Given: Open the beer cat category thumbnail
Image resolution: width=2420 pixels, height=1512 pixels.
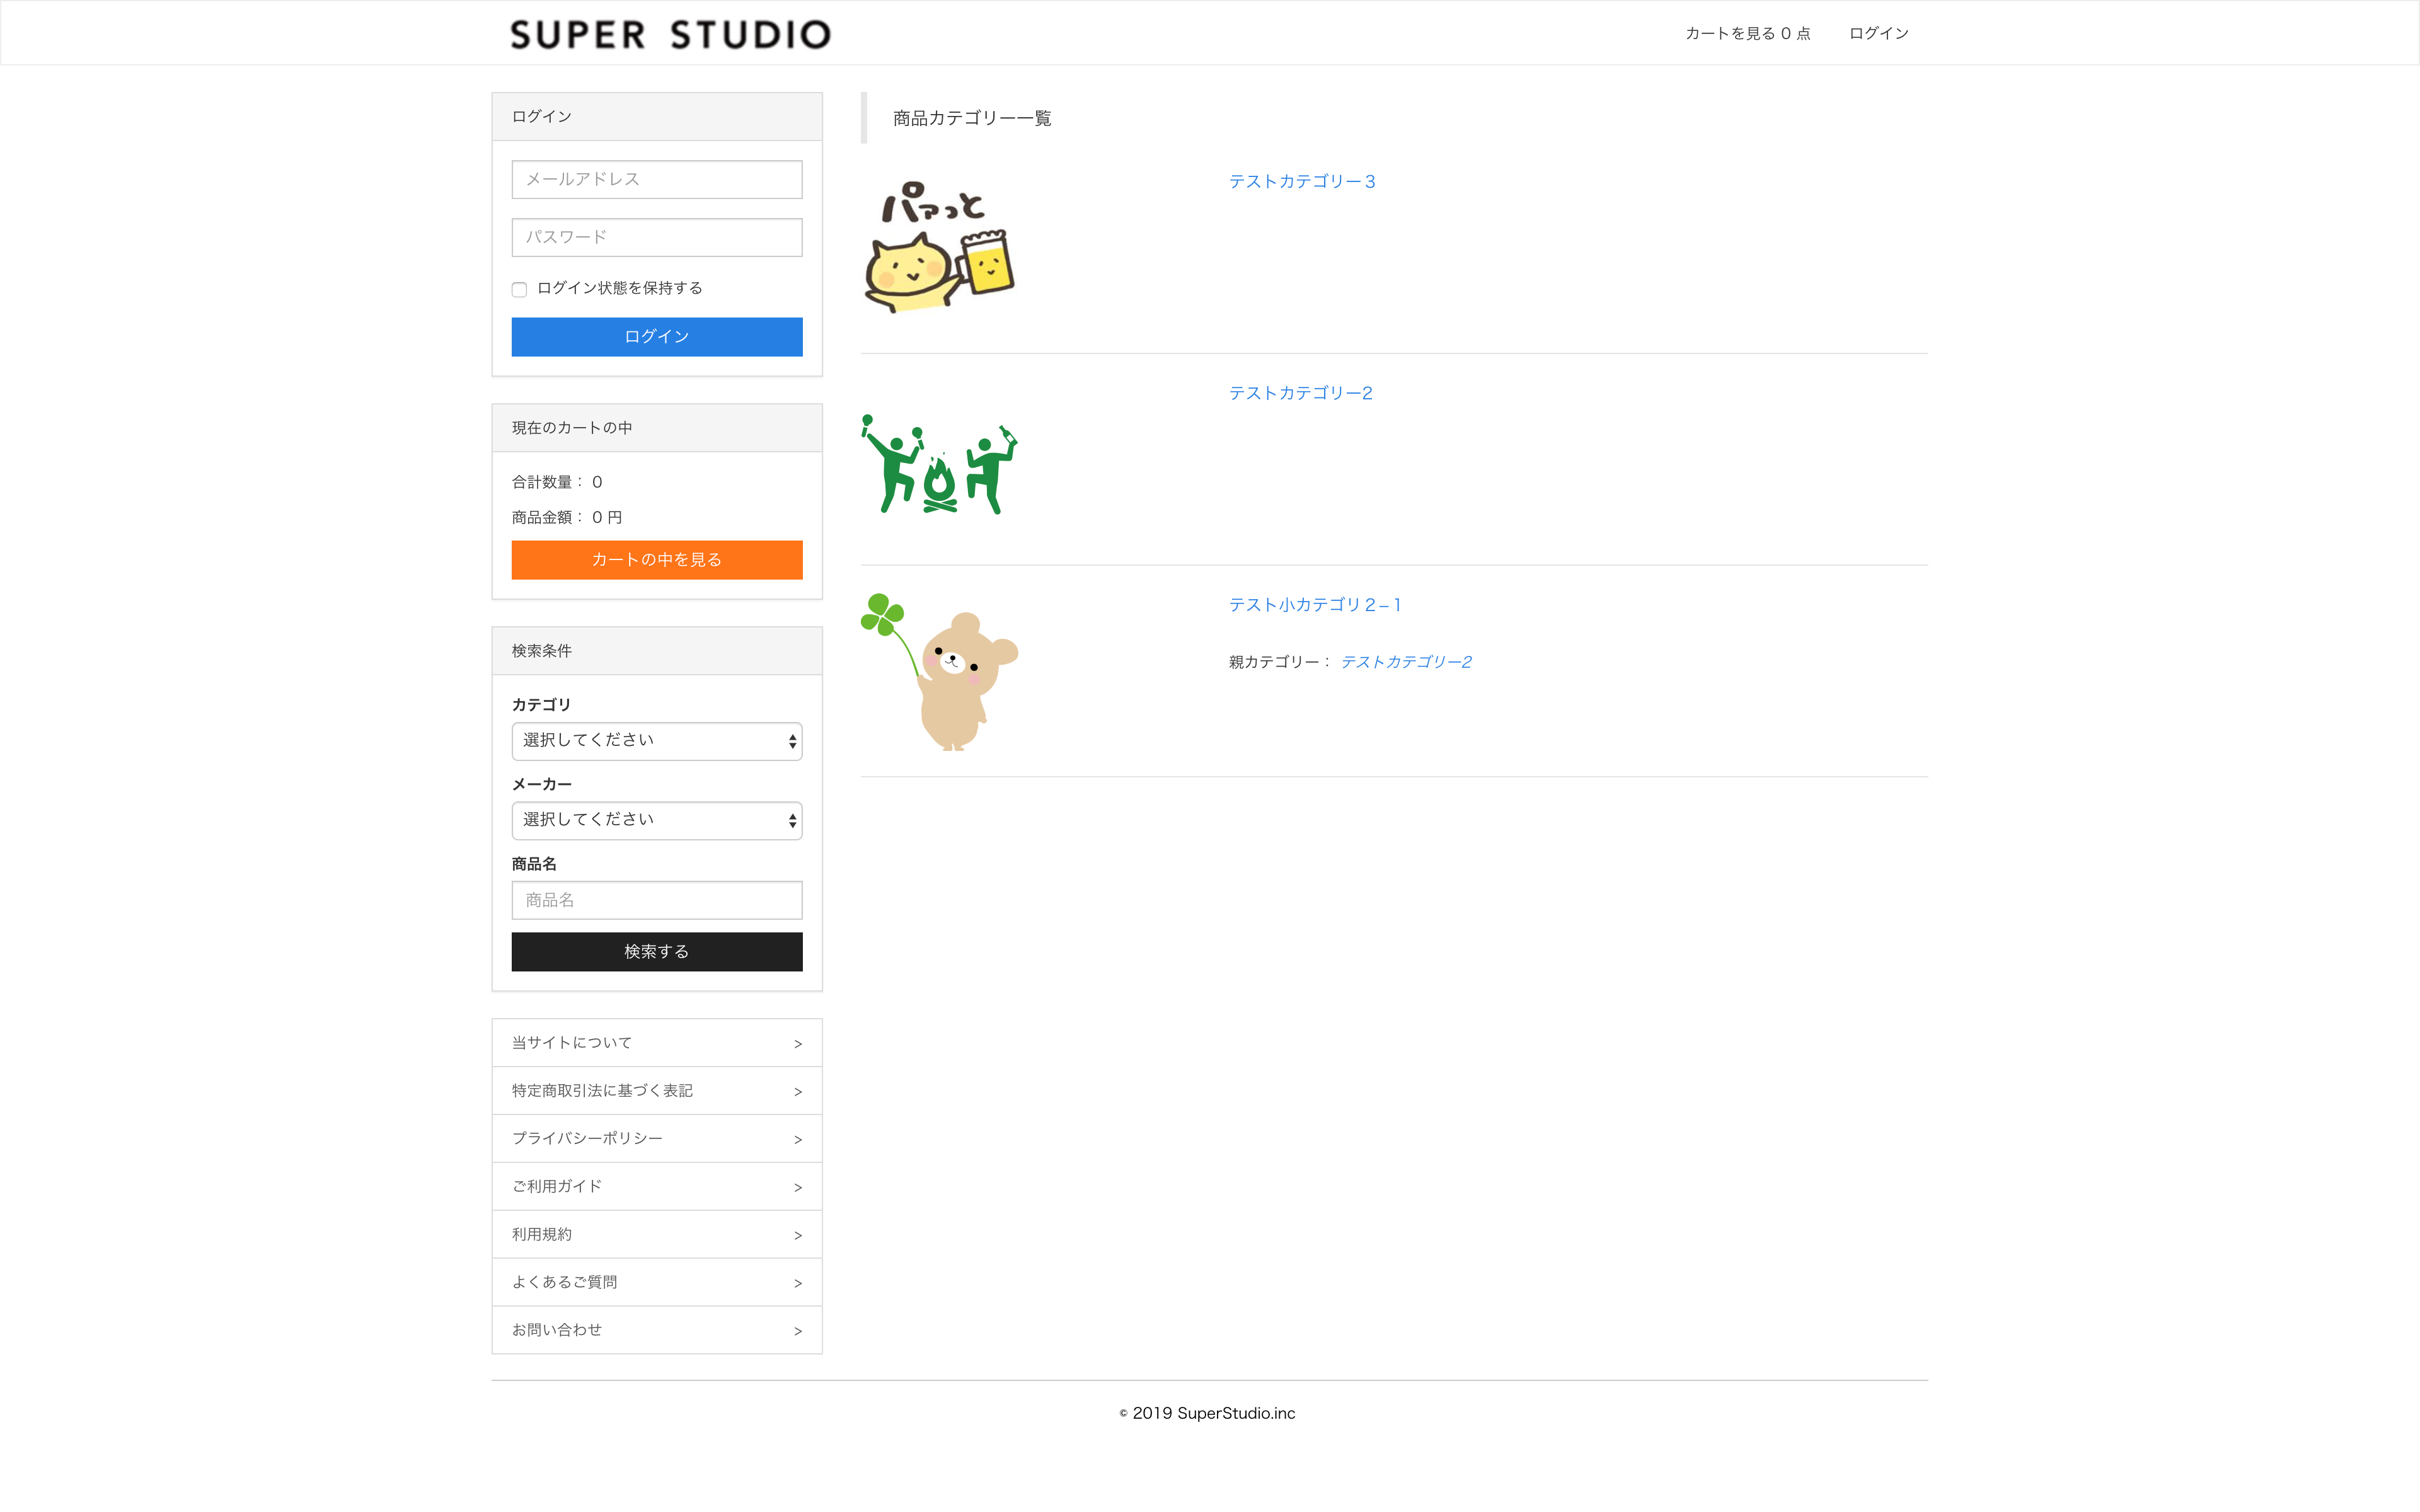Looking at the screenshot, I should click(x=939, y=247).
